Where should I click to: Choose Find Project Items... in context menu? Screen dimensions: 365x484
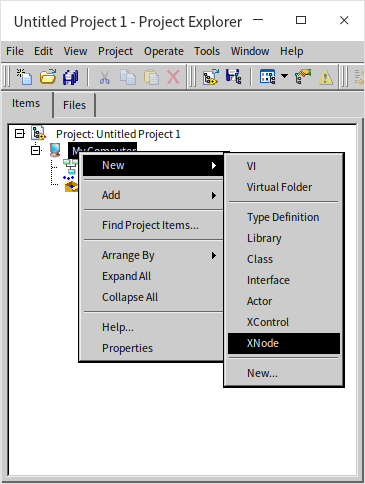153,225
